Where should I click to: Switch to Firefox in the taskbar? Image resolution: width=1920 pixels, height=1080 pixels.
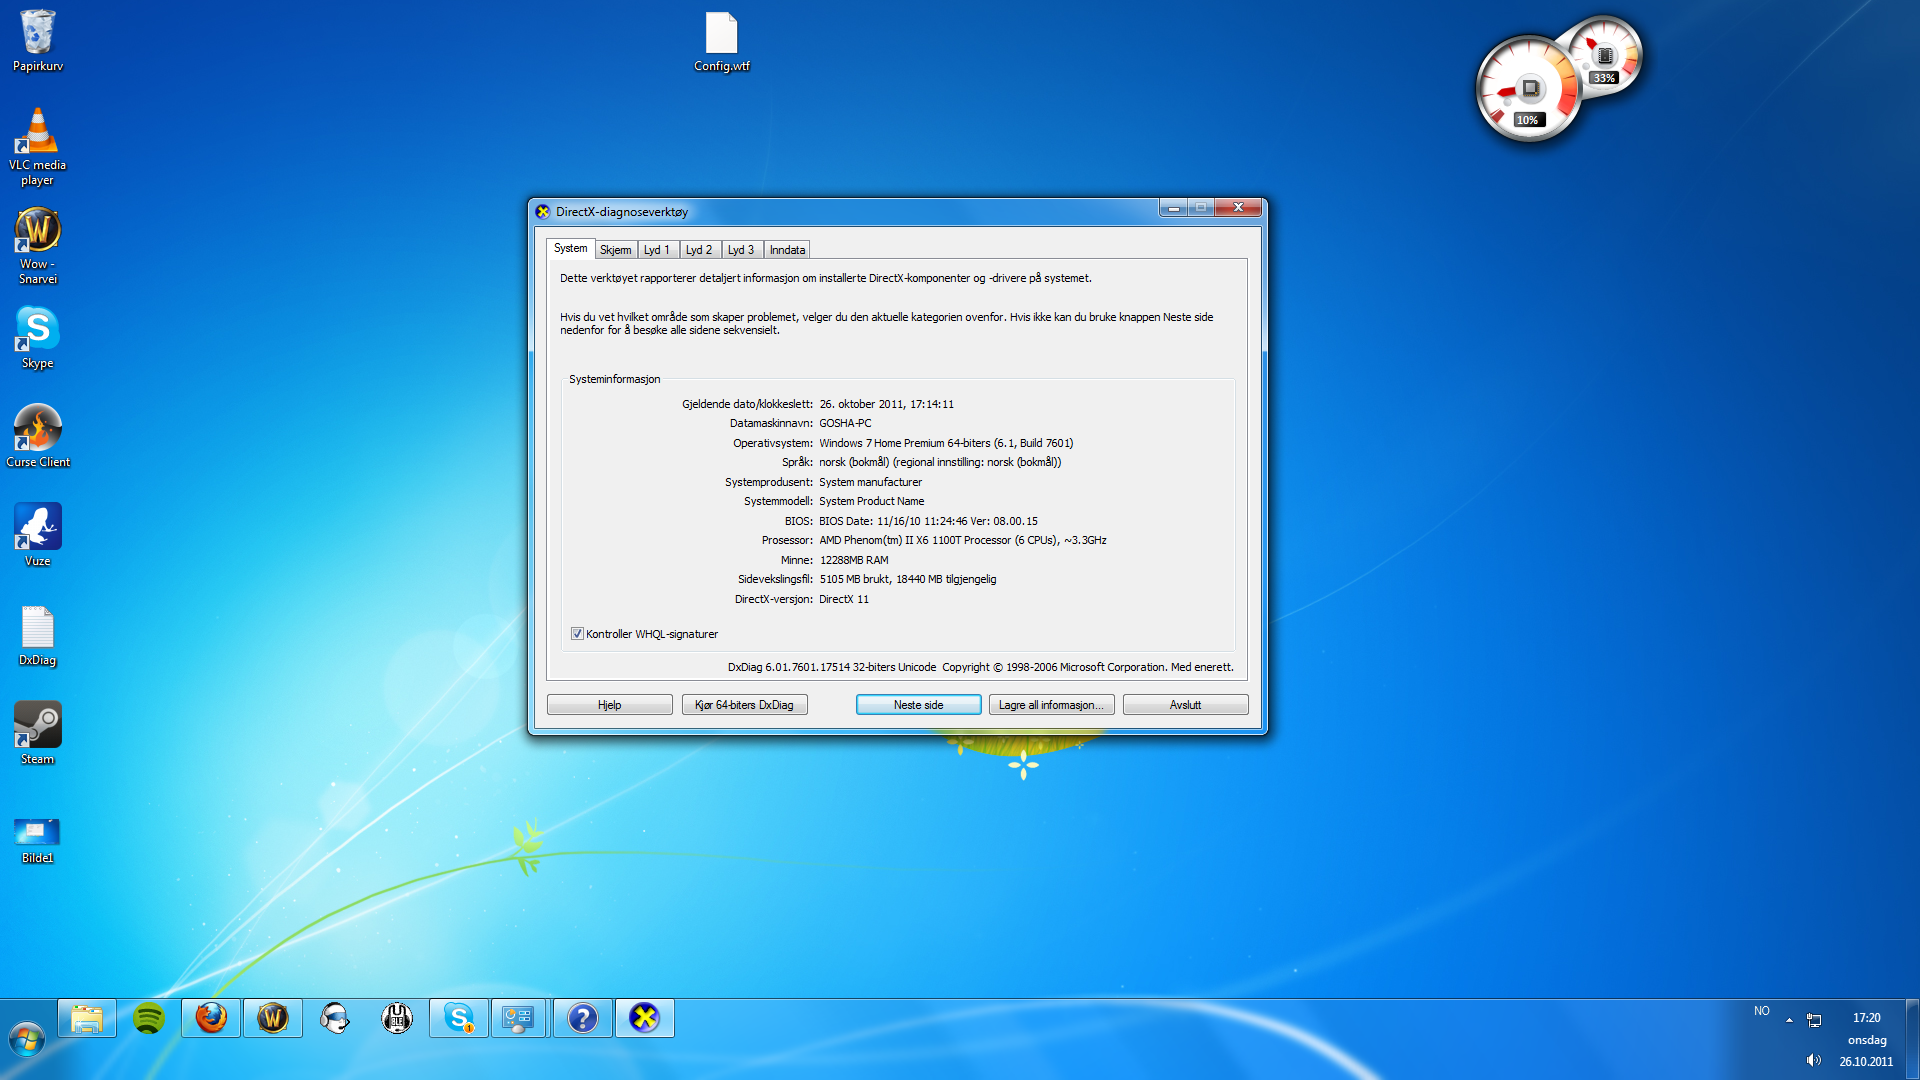(x=211, y=1018)
